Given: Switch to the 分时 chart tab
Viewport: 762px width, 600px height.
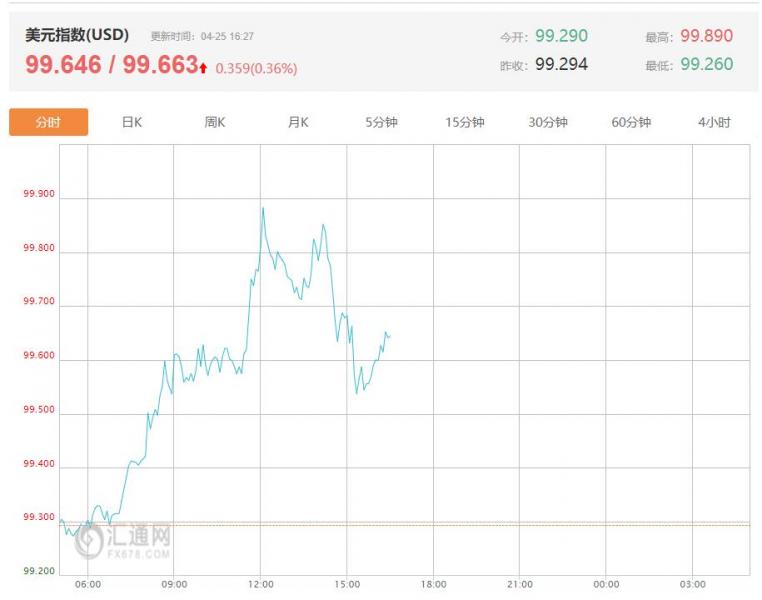Looking at the screenshot, I should coord(48,122).
